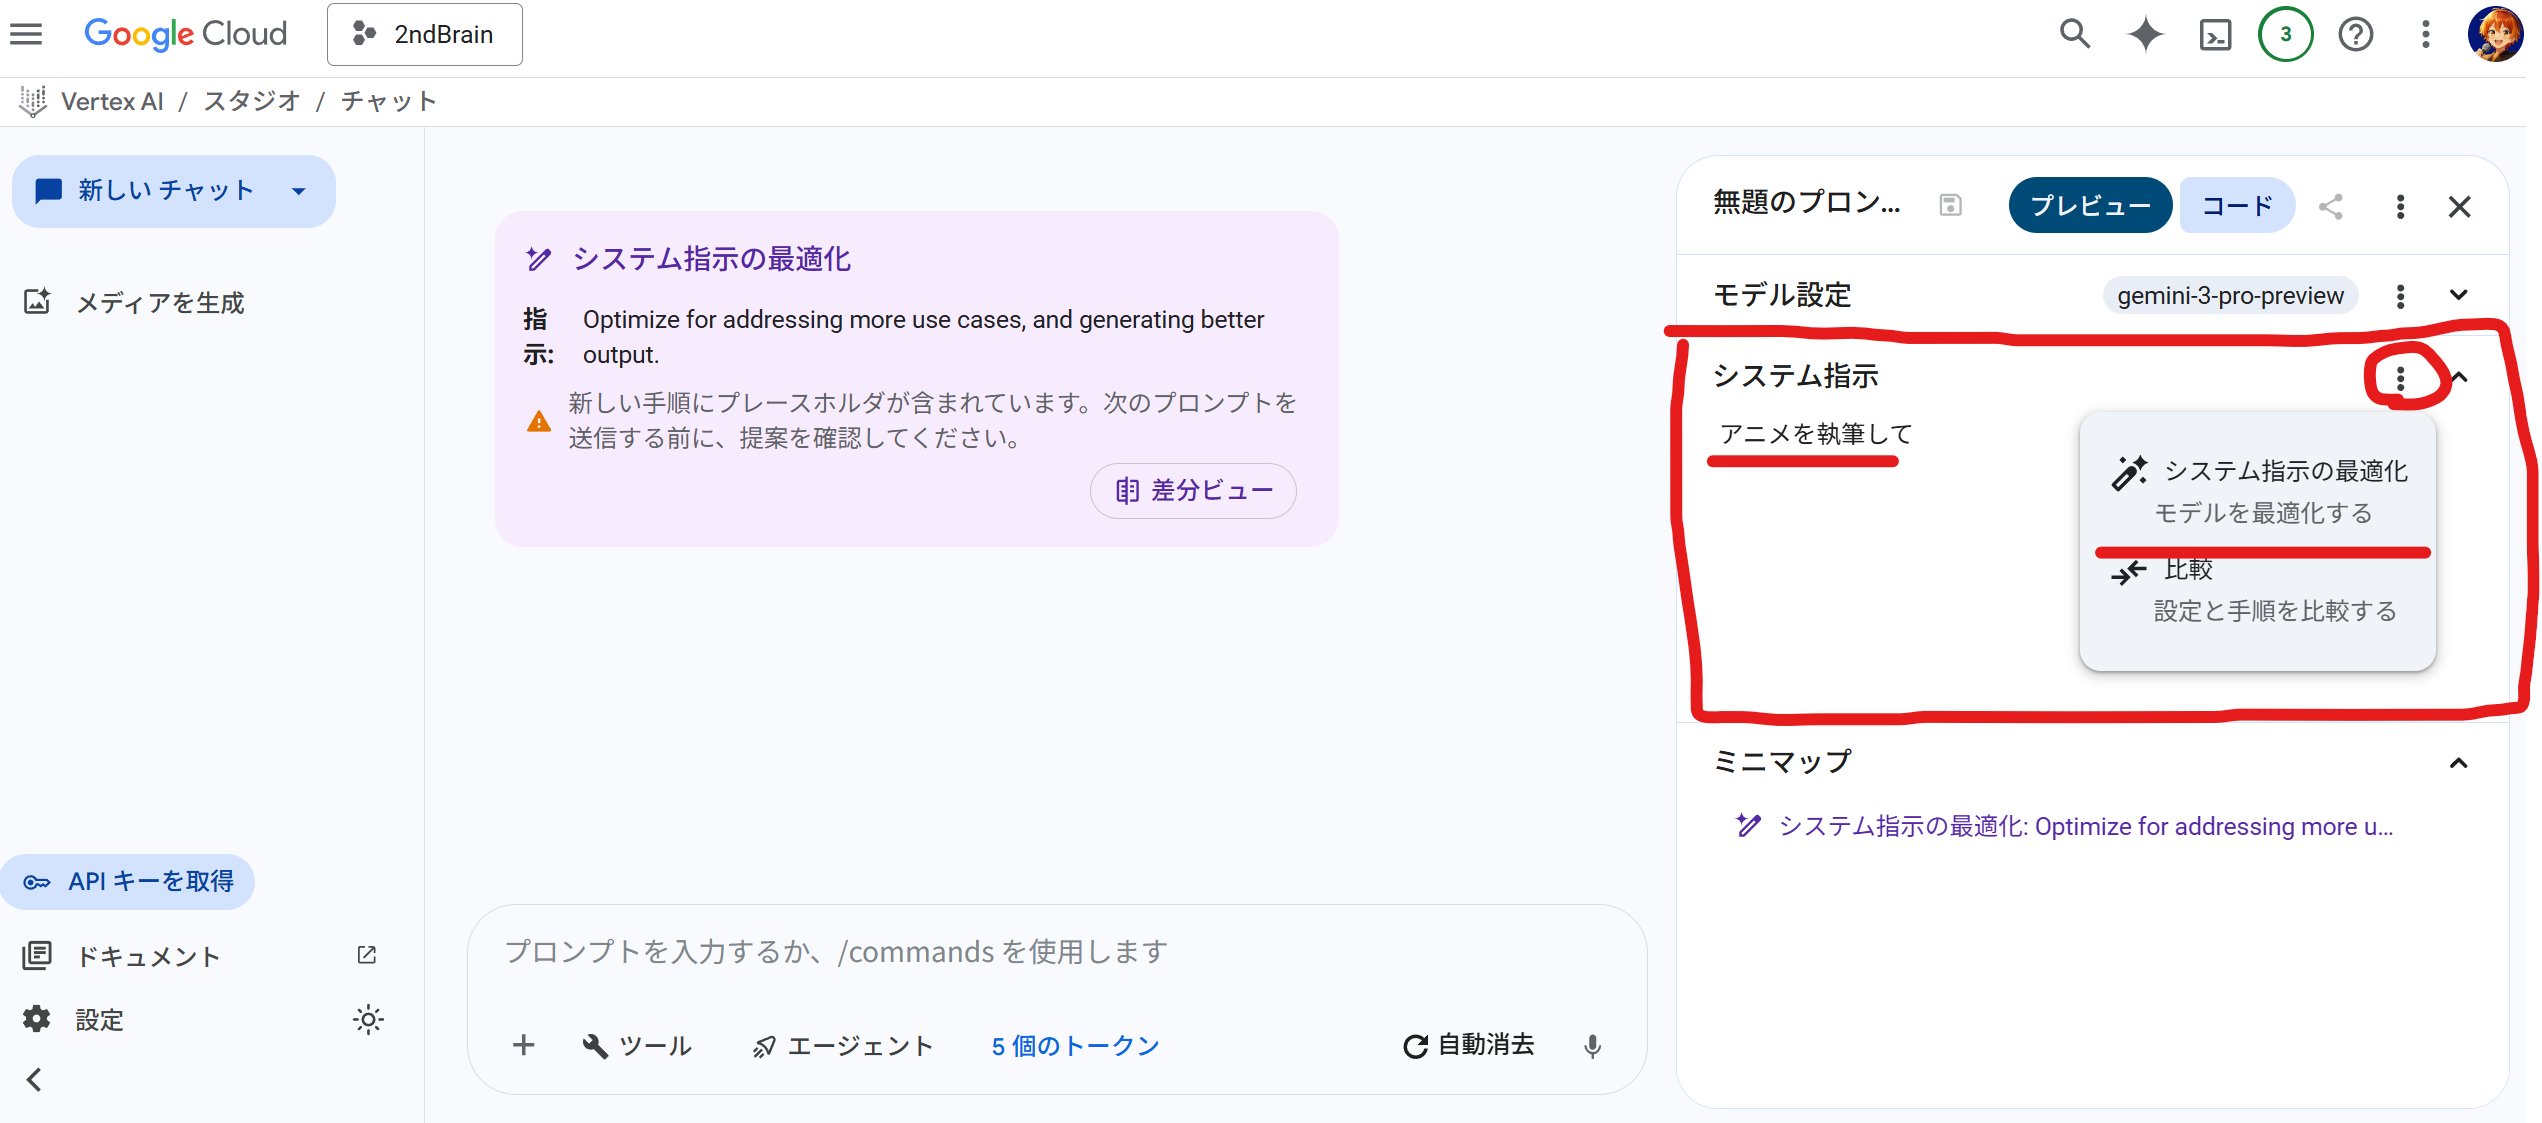Open Google Cloud search

point(2074,33)
